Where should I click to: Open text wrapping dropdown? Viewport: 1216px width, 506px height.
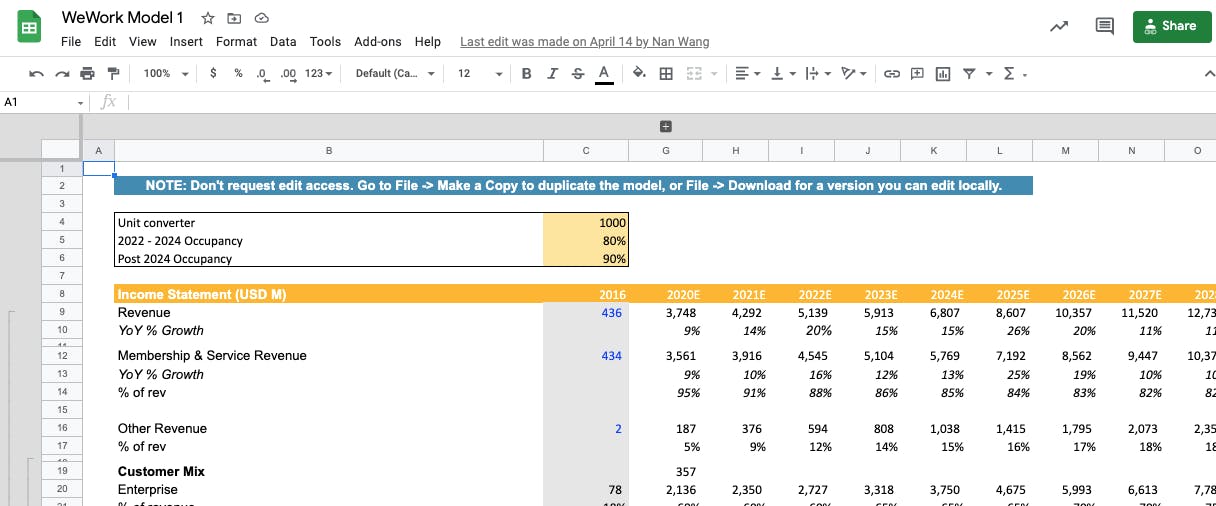(x=817, y=73)
